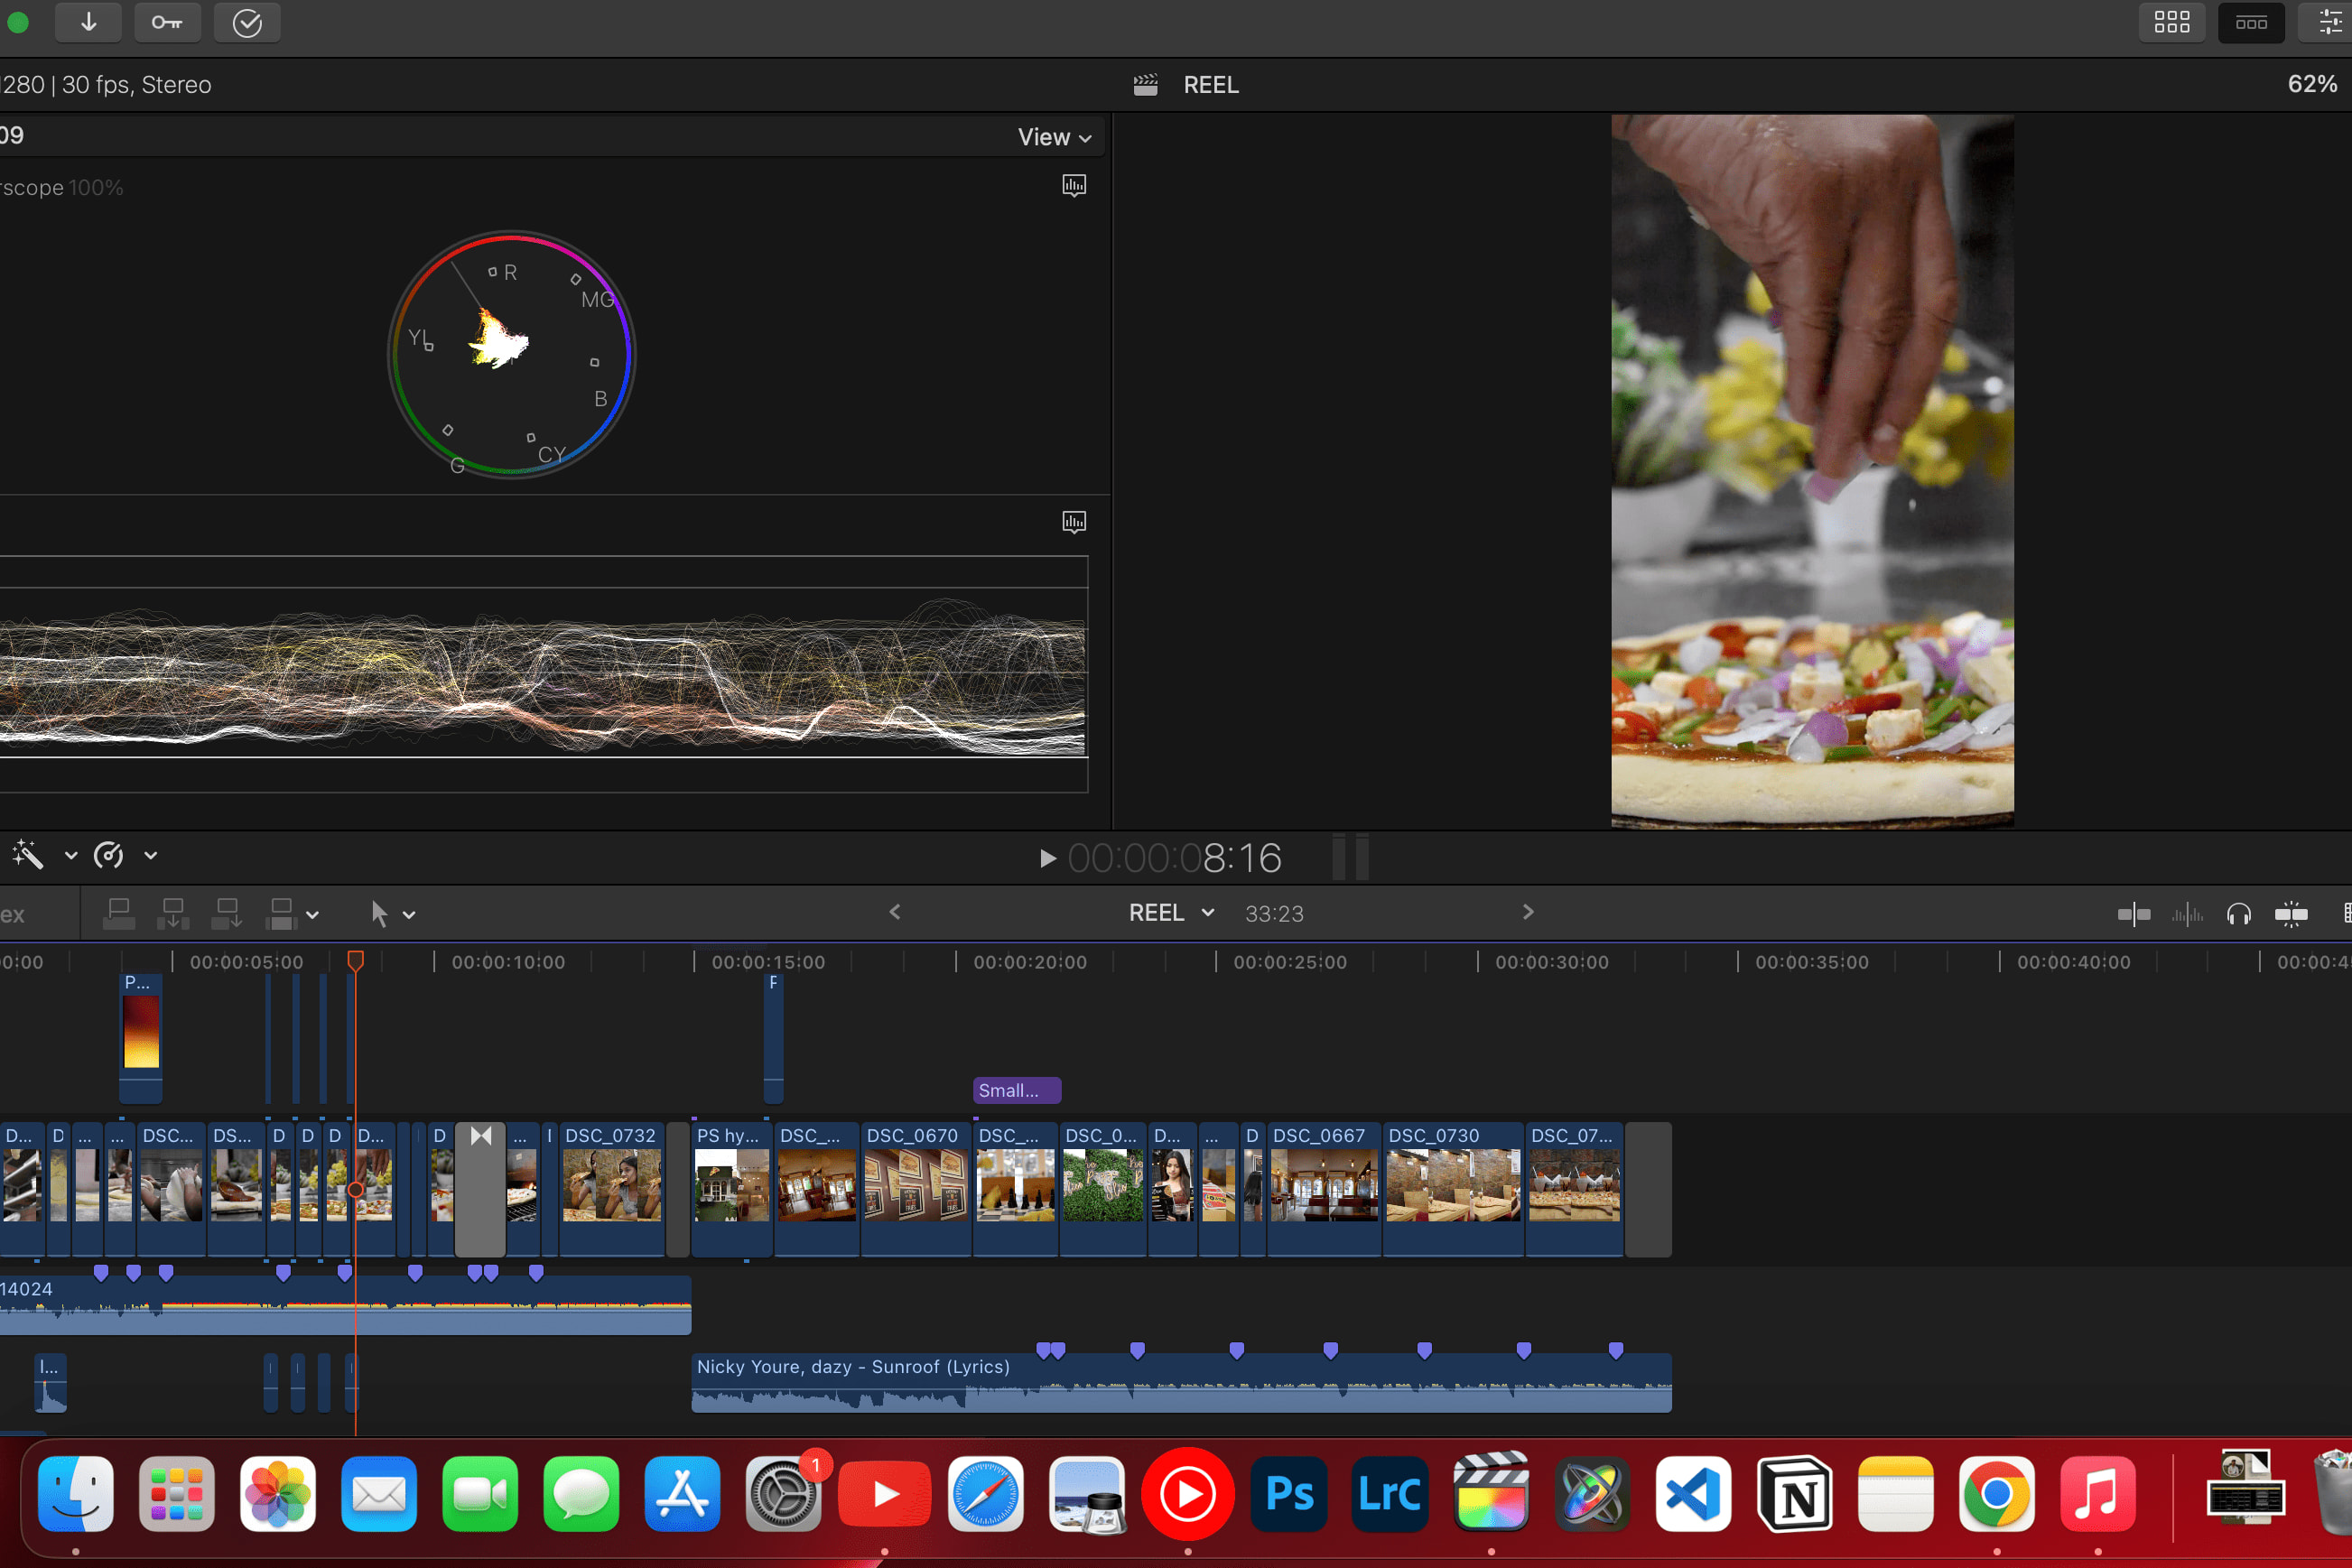The width and height of the screenshot is (2352, 1568).
Task: Toggle audio skimming headphones button
Action: point(2238,913)
